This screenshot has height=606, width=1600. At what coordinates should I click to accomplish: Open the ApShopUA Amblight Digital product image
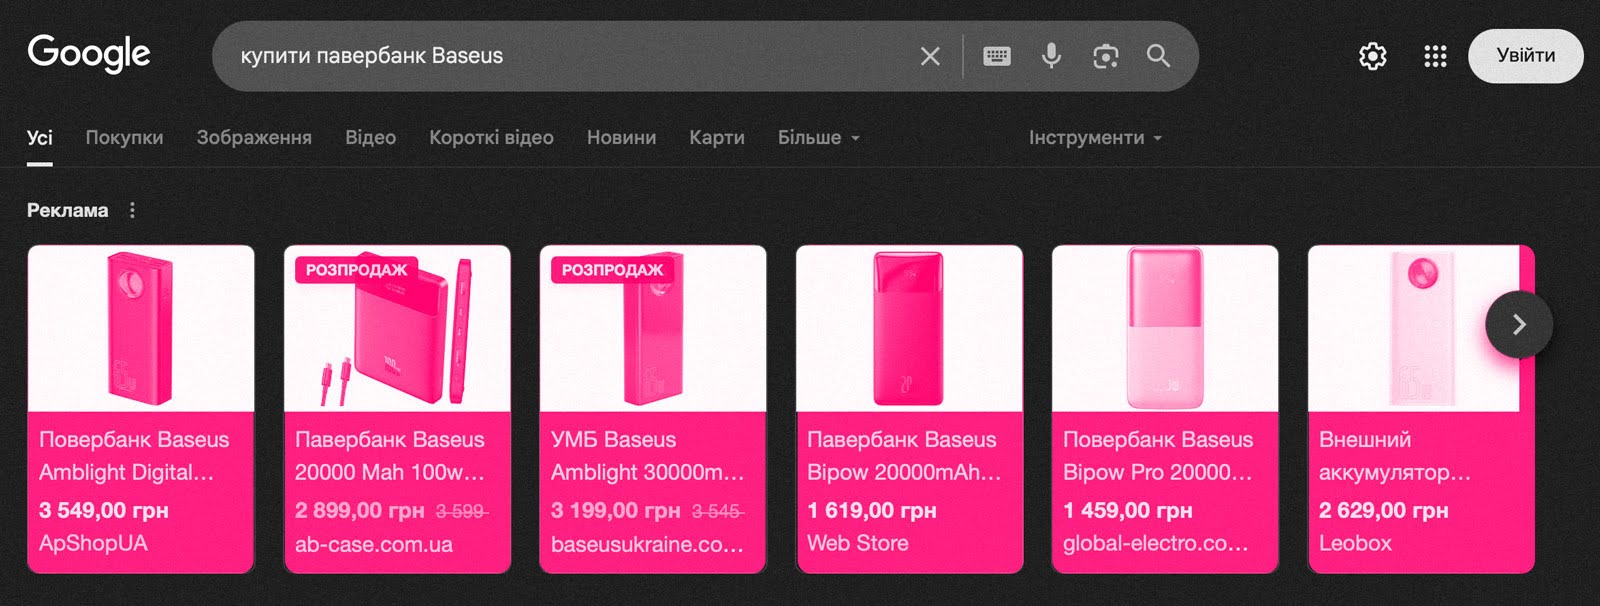pyautogui.click(x=141, y=328)
